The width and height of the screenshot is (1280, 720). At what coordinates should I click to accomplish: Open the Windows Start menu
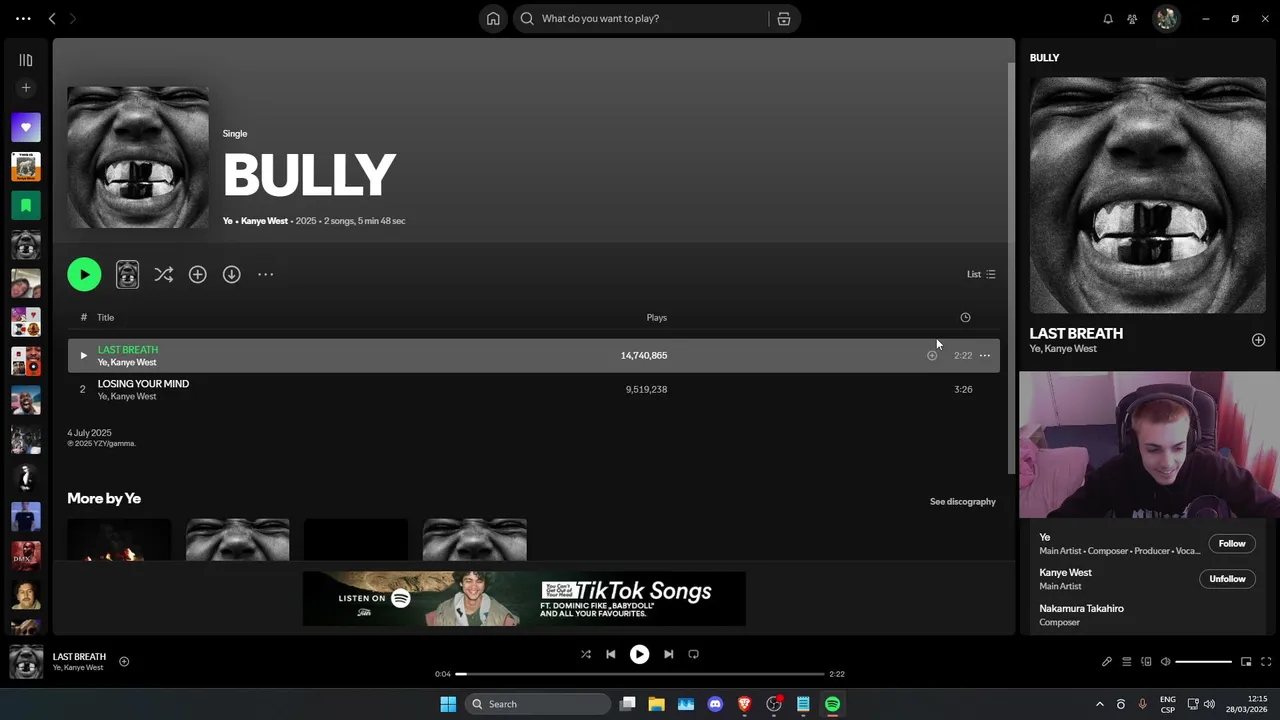tap(448, 704)
